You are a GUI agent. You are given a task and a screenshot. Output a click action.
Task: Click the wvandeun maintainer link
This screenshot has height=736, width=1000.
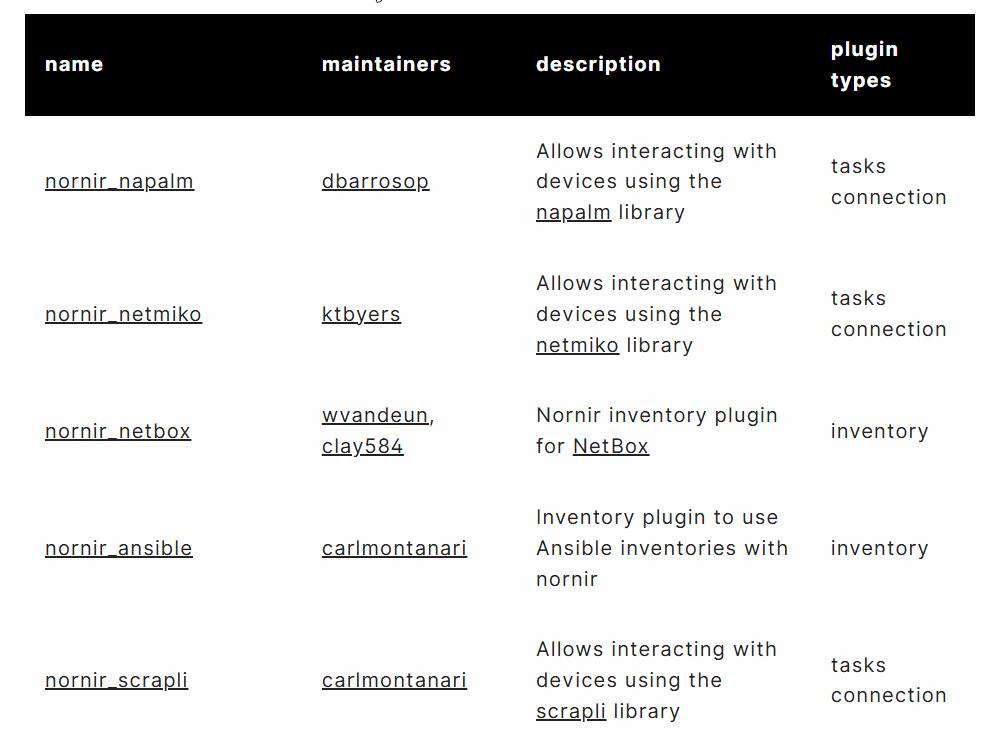[375, 415]
